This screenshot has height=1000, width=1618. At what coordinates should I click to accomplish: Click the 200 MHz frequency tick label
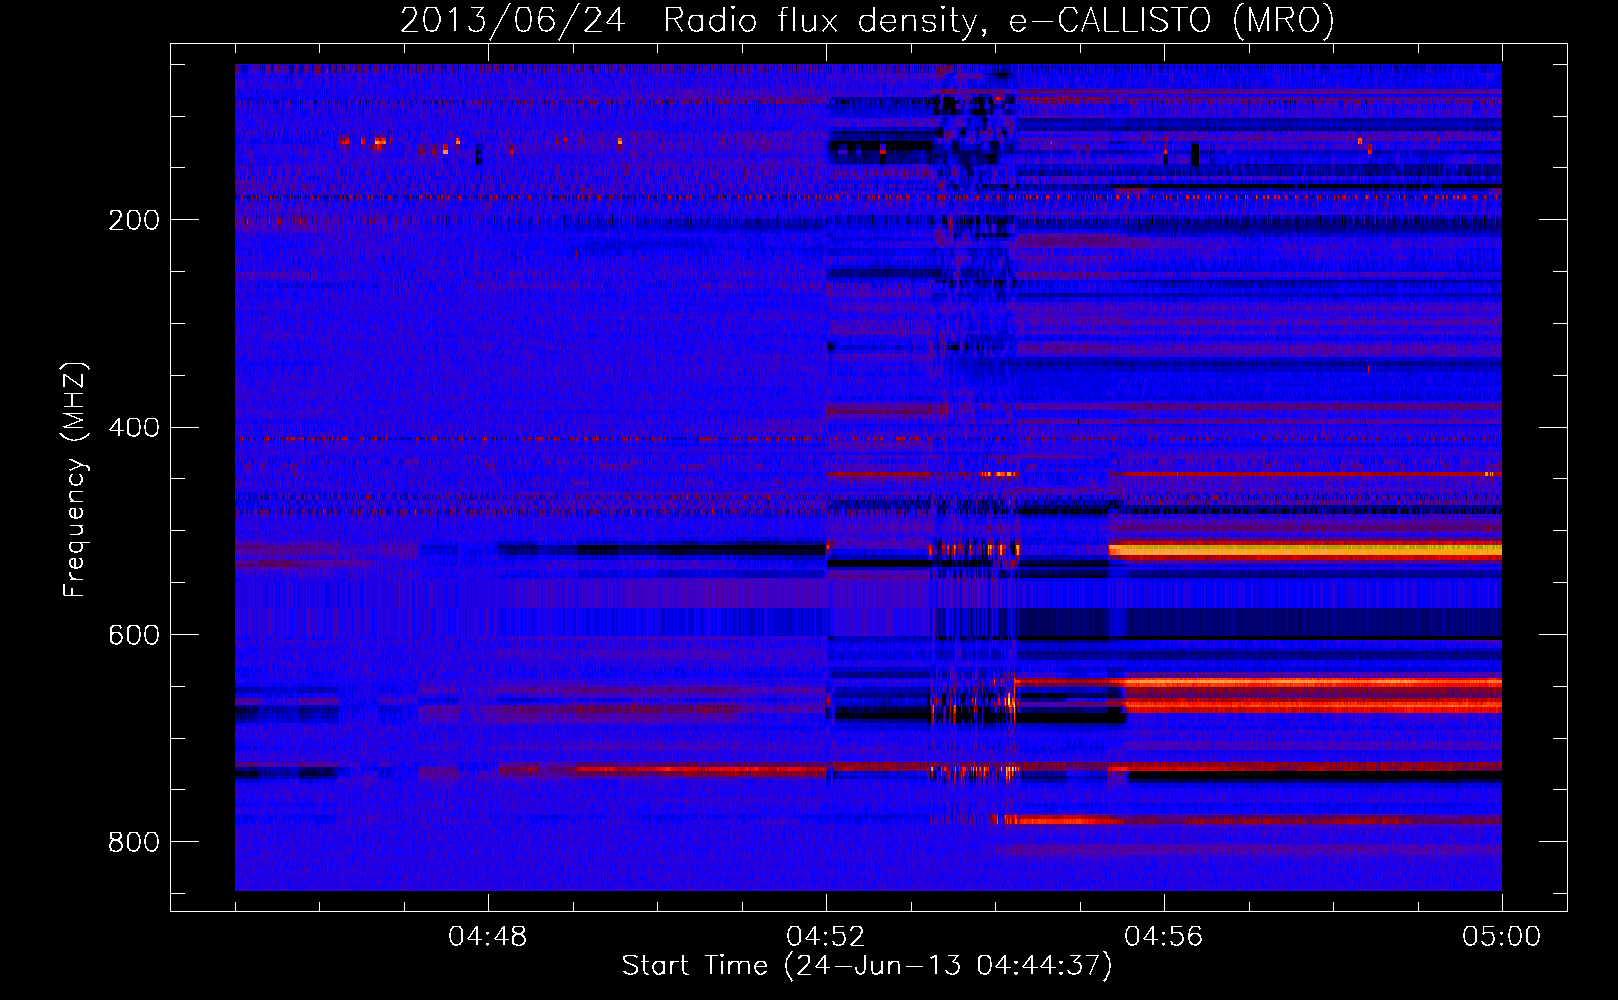(134, 220)
